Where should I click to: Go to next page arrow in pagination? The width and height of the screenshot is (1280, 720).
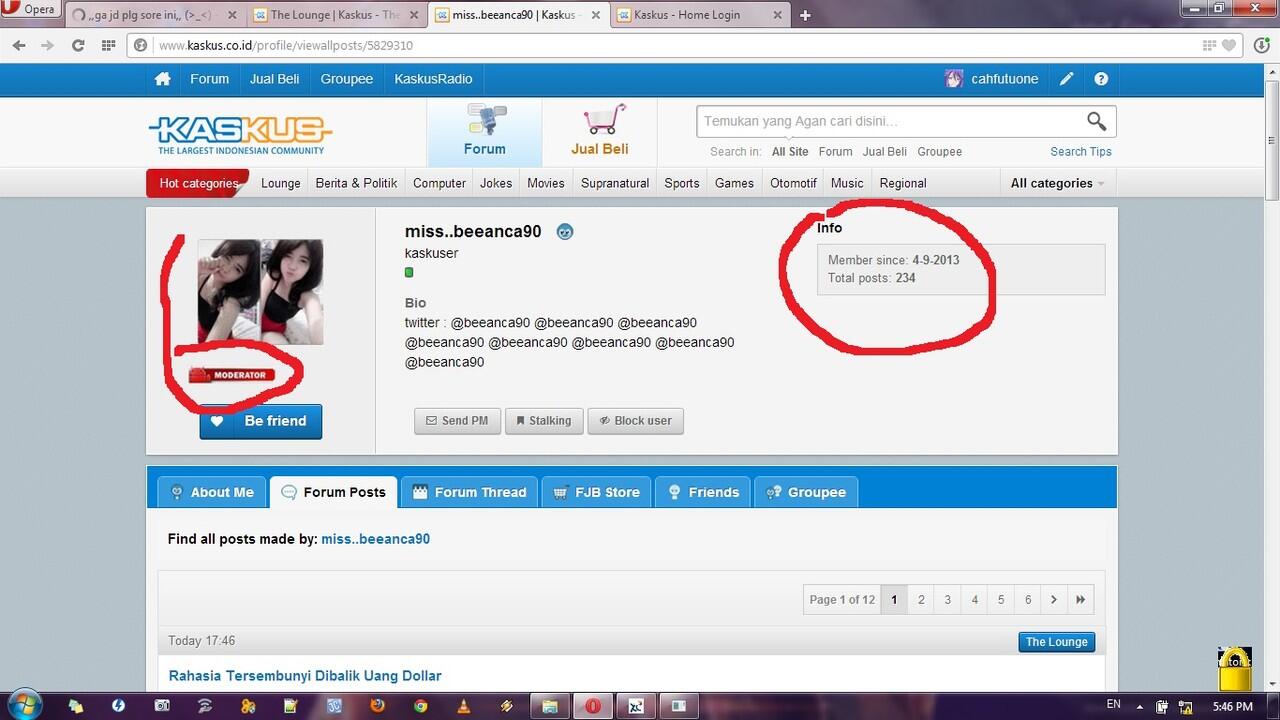coord(1053,600)
